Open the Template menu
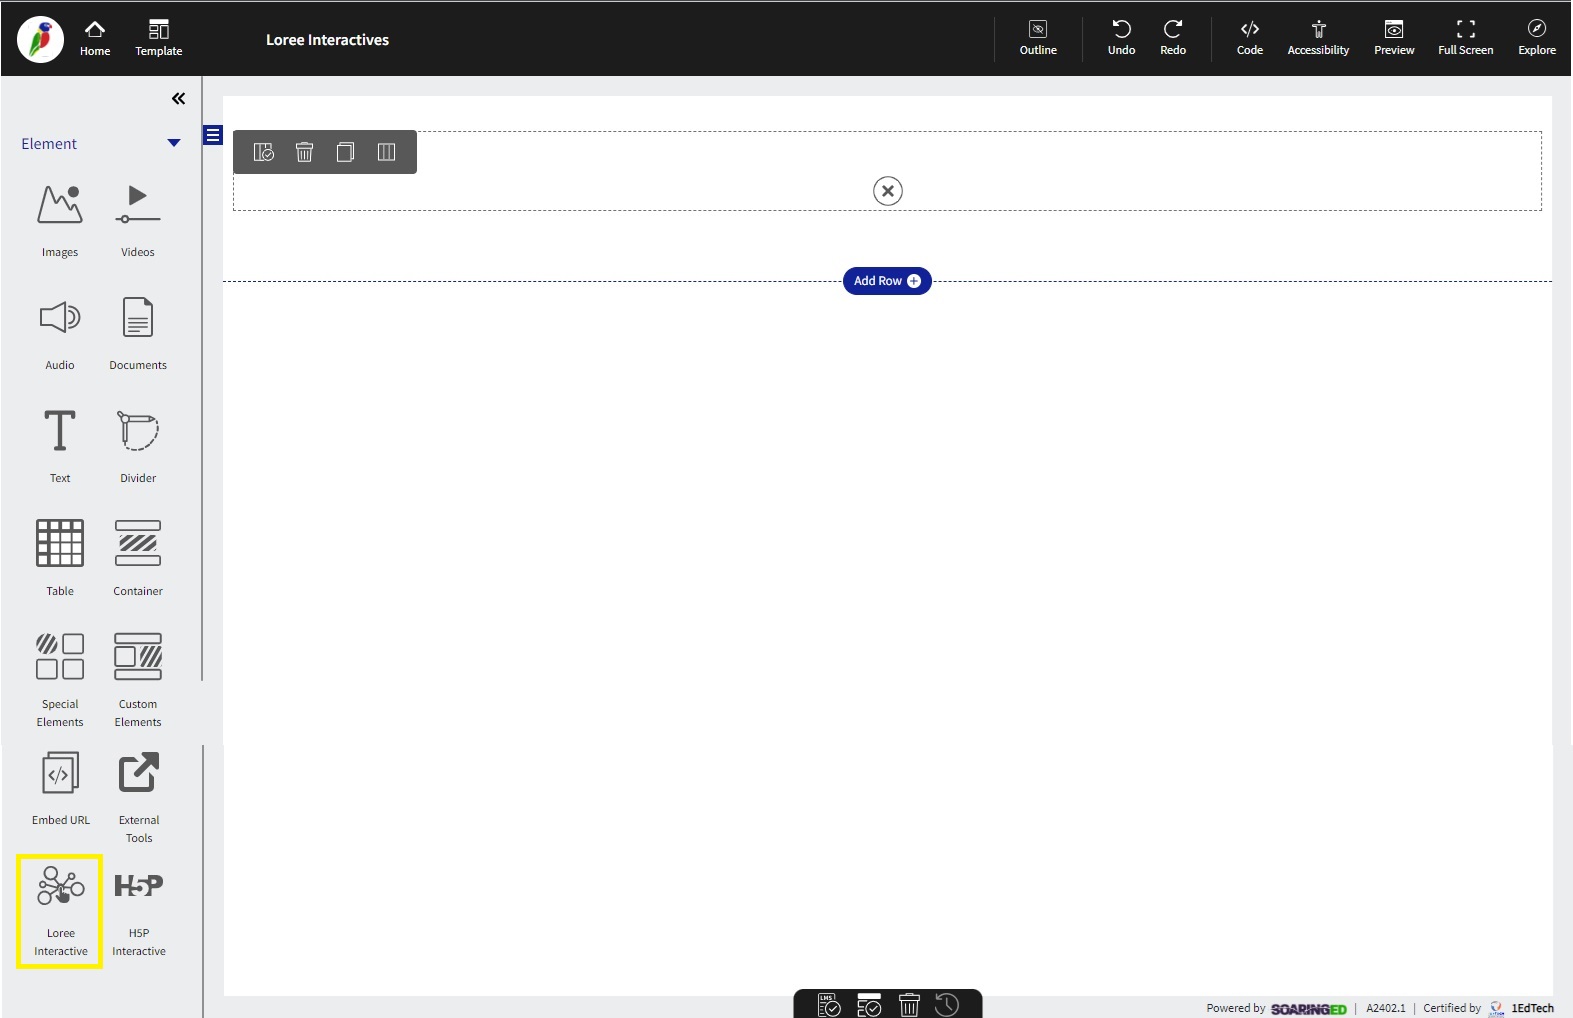The height and width of the screenshot is (1018, 1573). pos(159,38)
